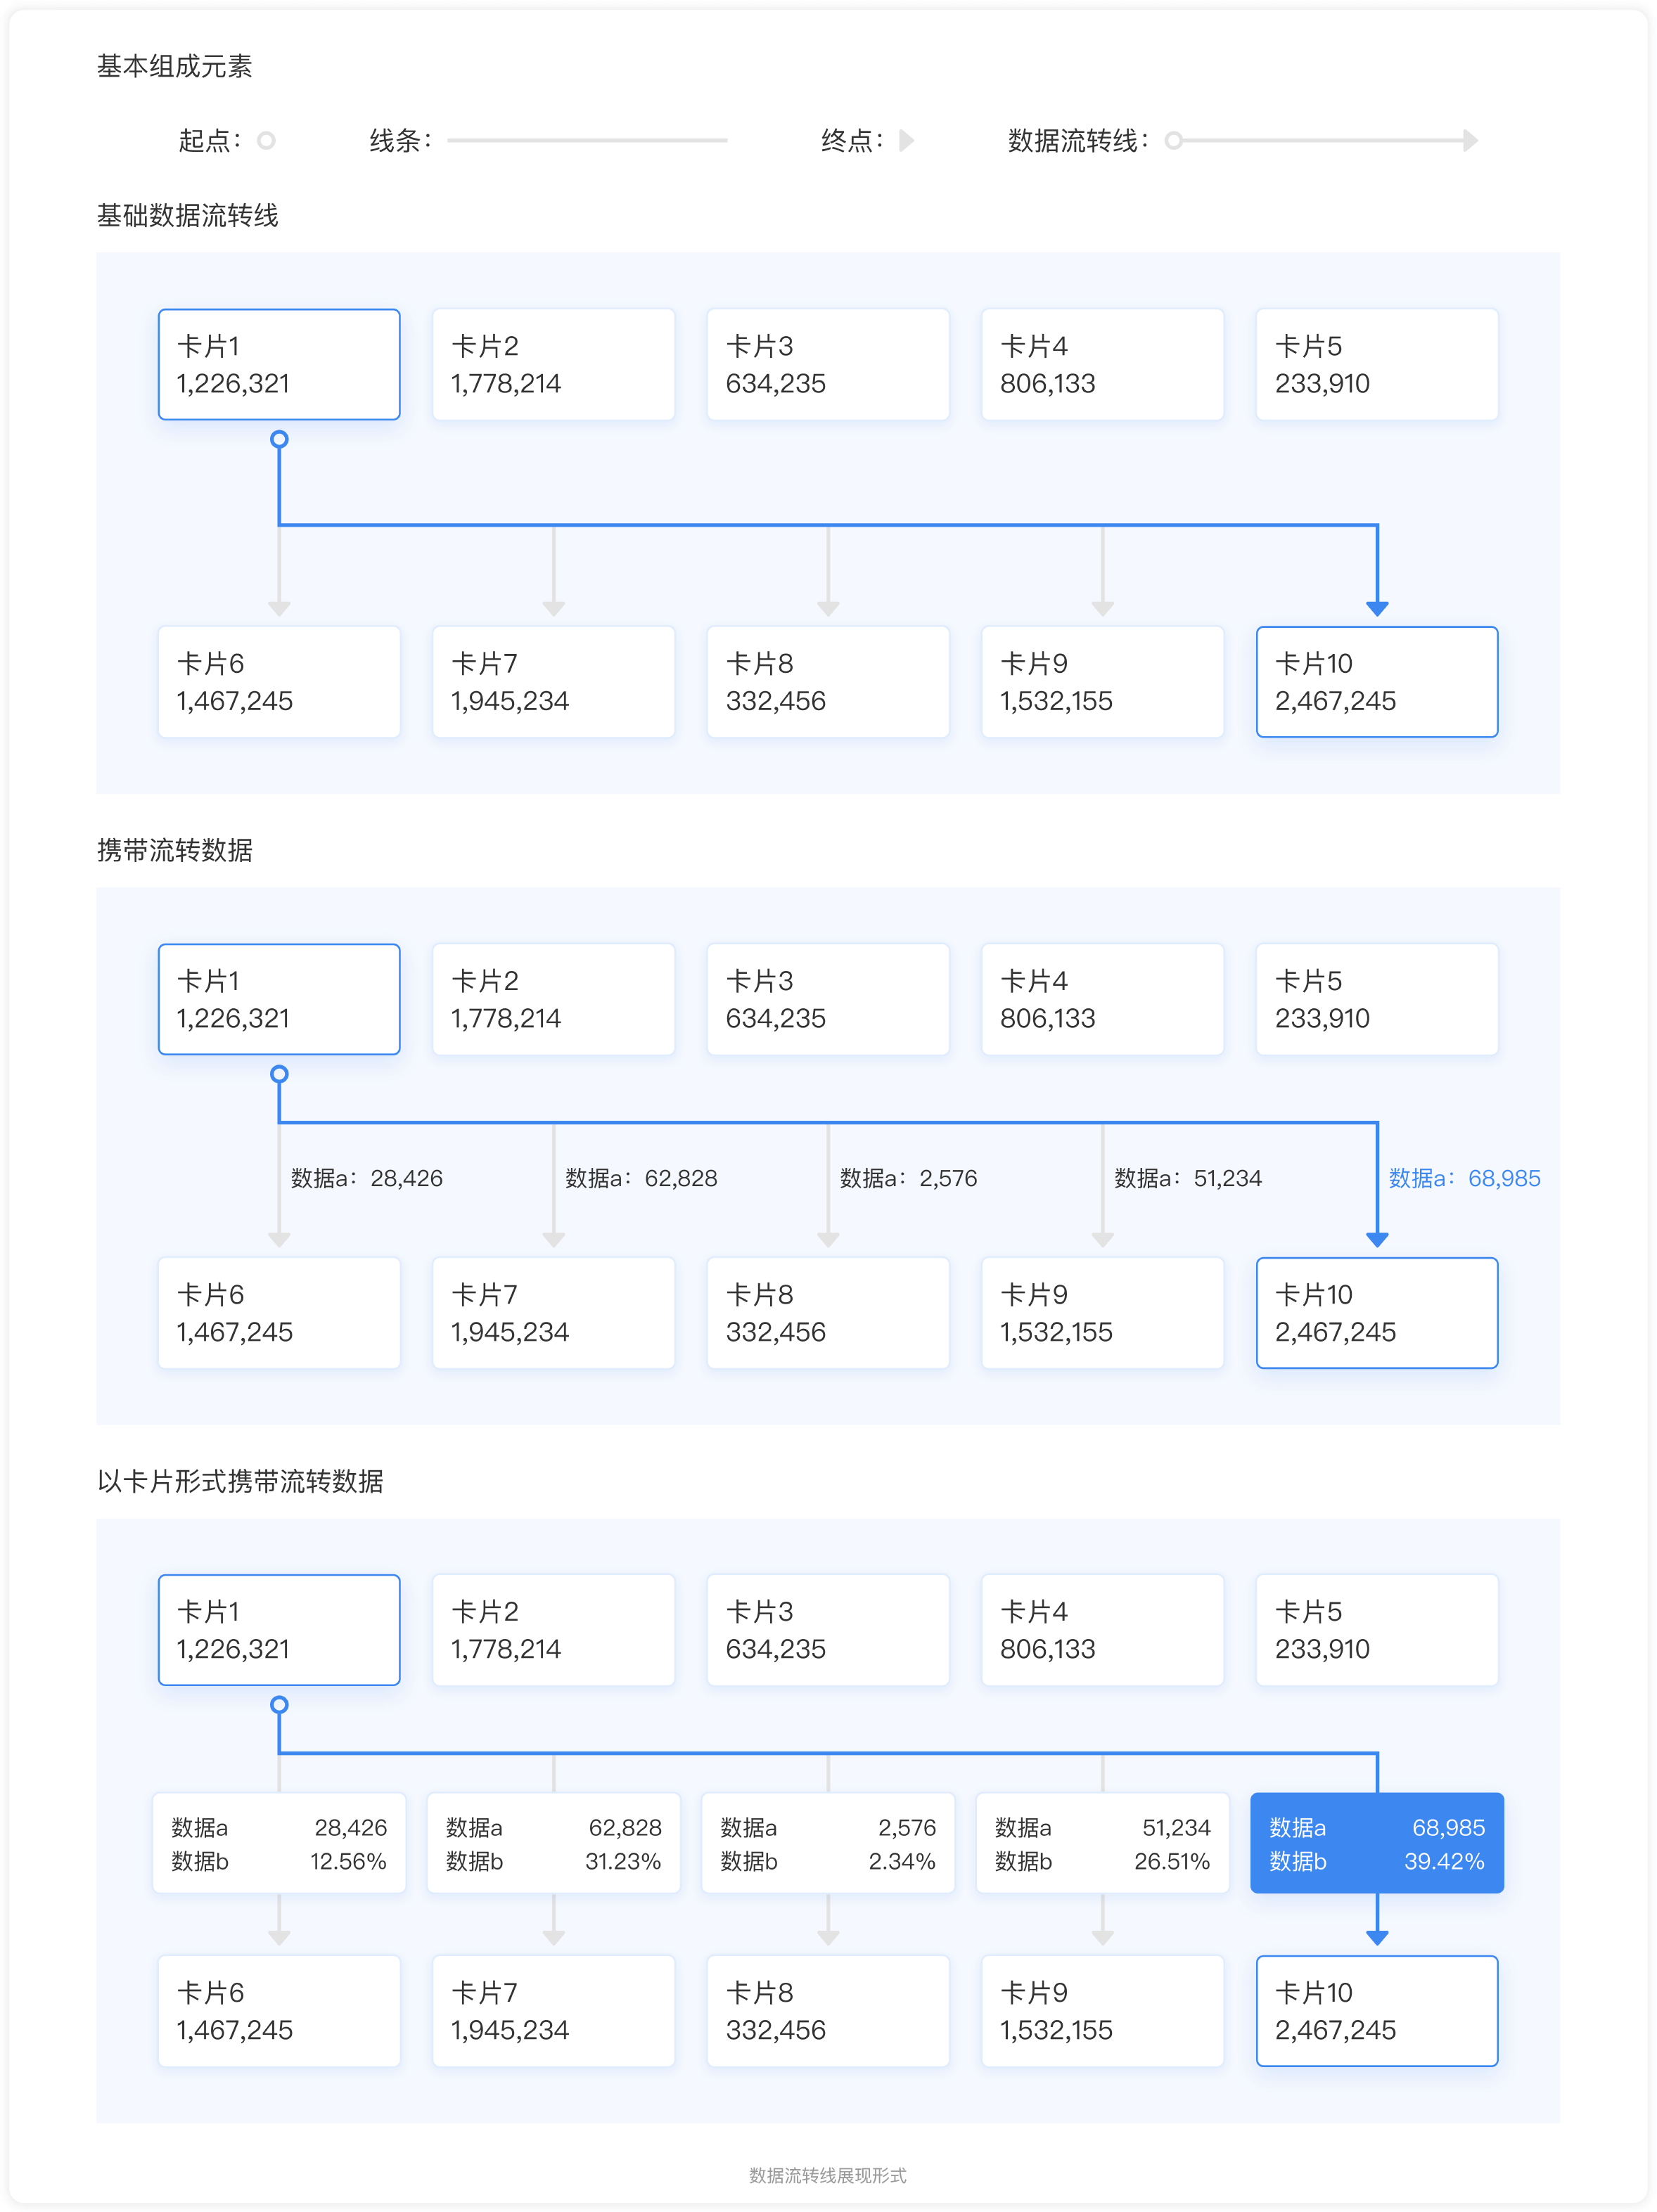Select 卡片4 card in 基础数据流转线 section
The width and height of the screenshot is (1657, 2212).
click(1103, 364)
